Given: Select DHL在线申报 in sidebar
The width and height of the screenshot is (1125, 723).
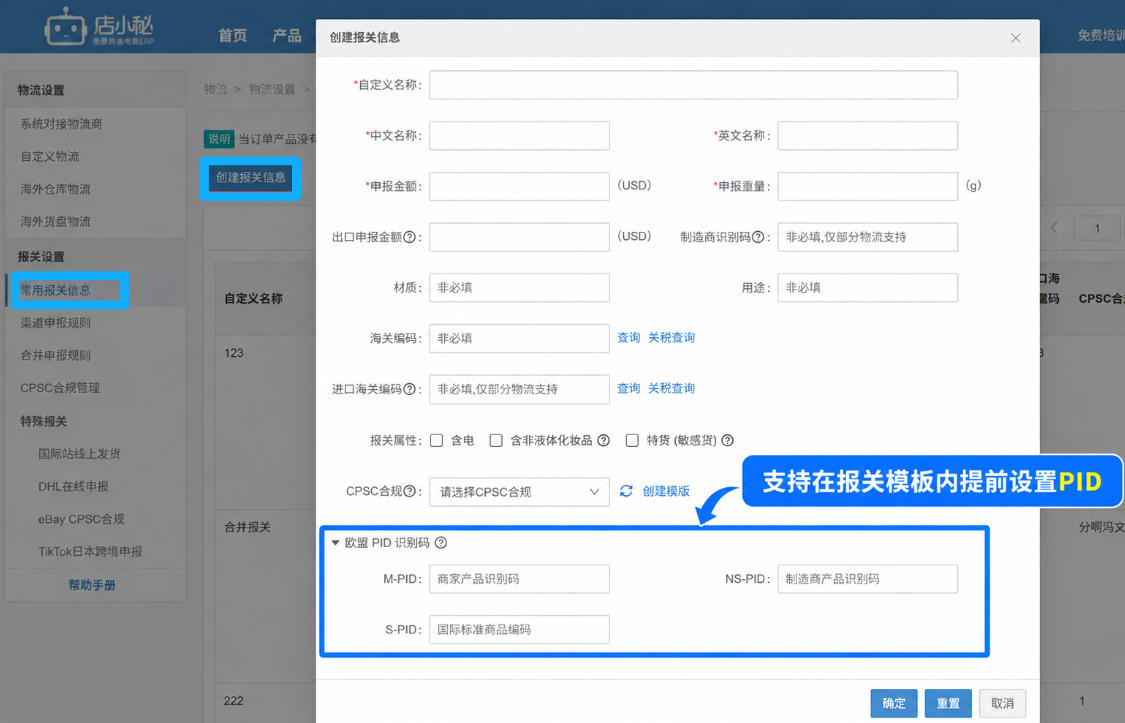Looking at the screenshot, I should 73,486.
